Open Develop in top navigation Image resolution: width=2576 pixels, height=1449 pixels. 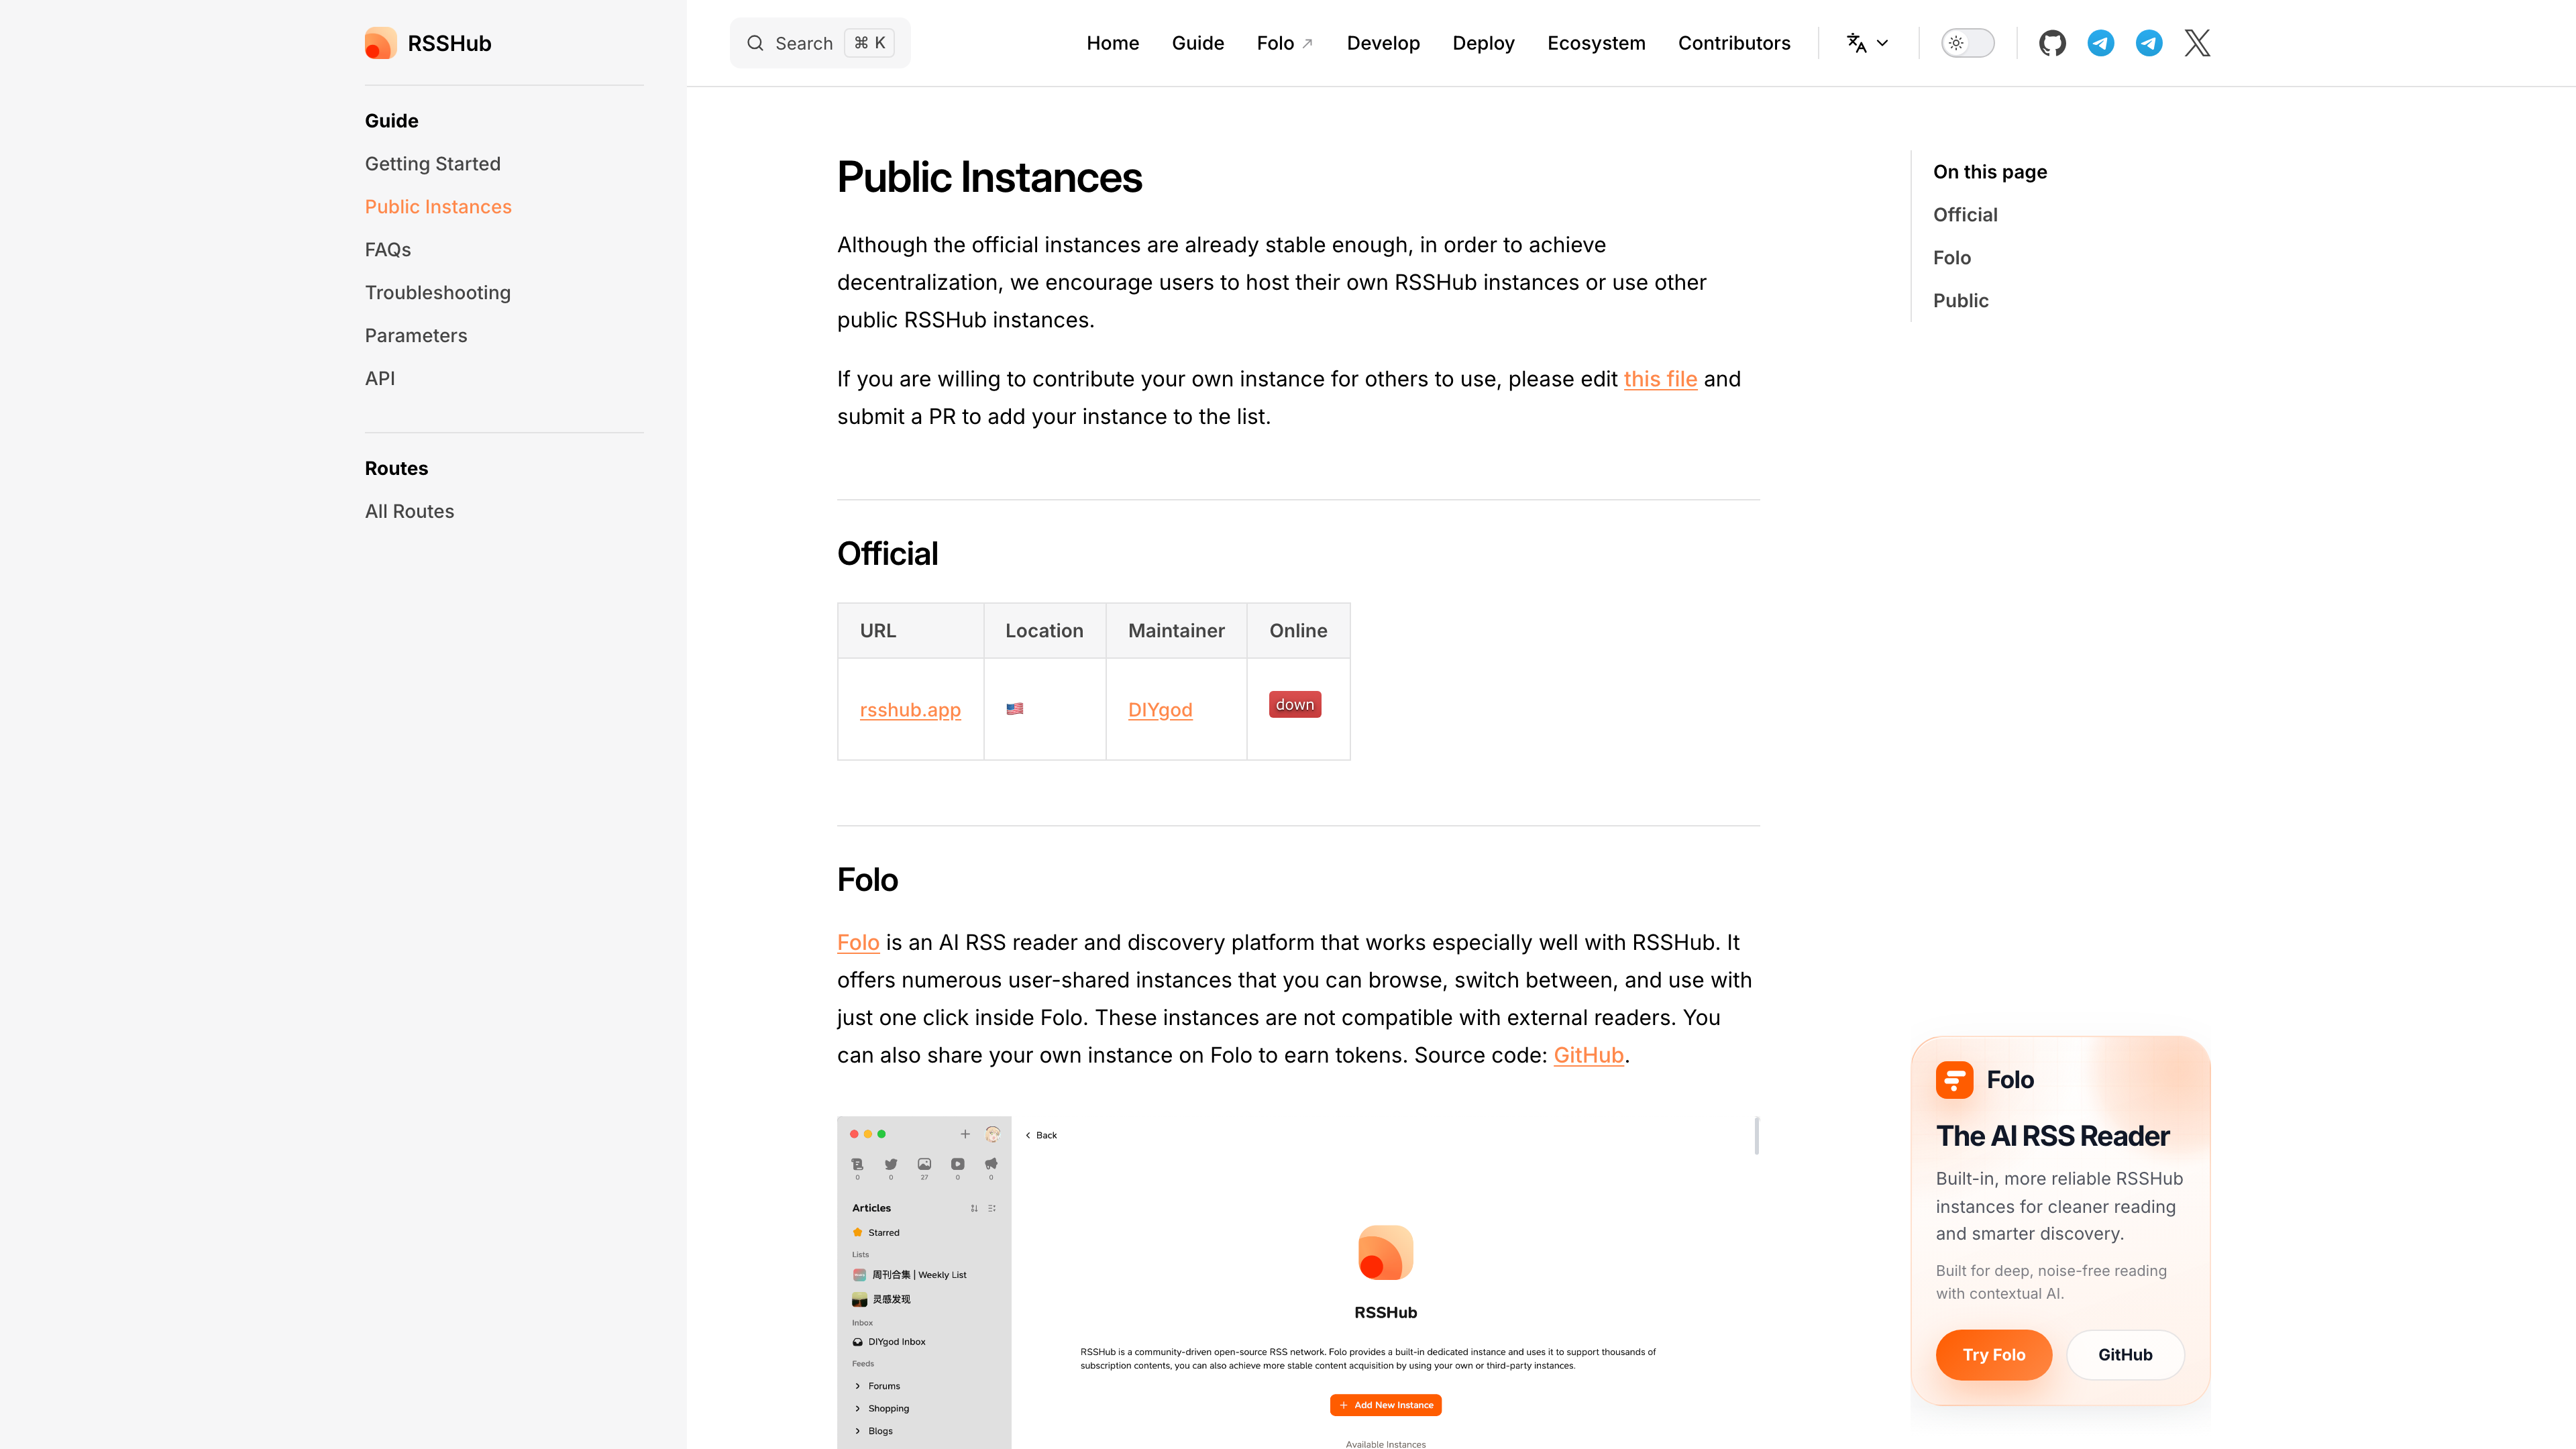pyautogui.click(x=1383, y=43)
